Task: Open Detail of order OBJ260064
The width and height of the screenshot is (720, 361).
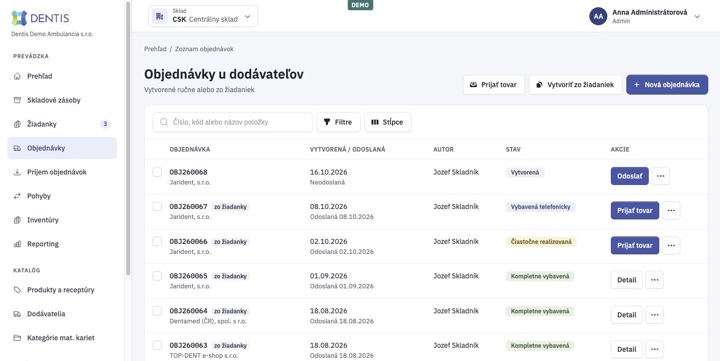Action: coord(626,315)
